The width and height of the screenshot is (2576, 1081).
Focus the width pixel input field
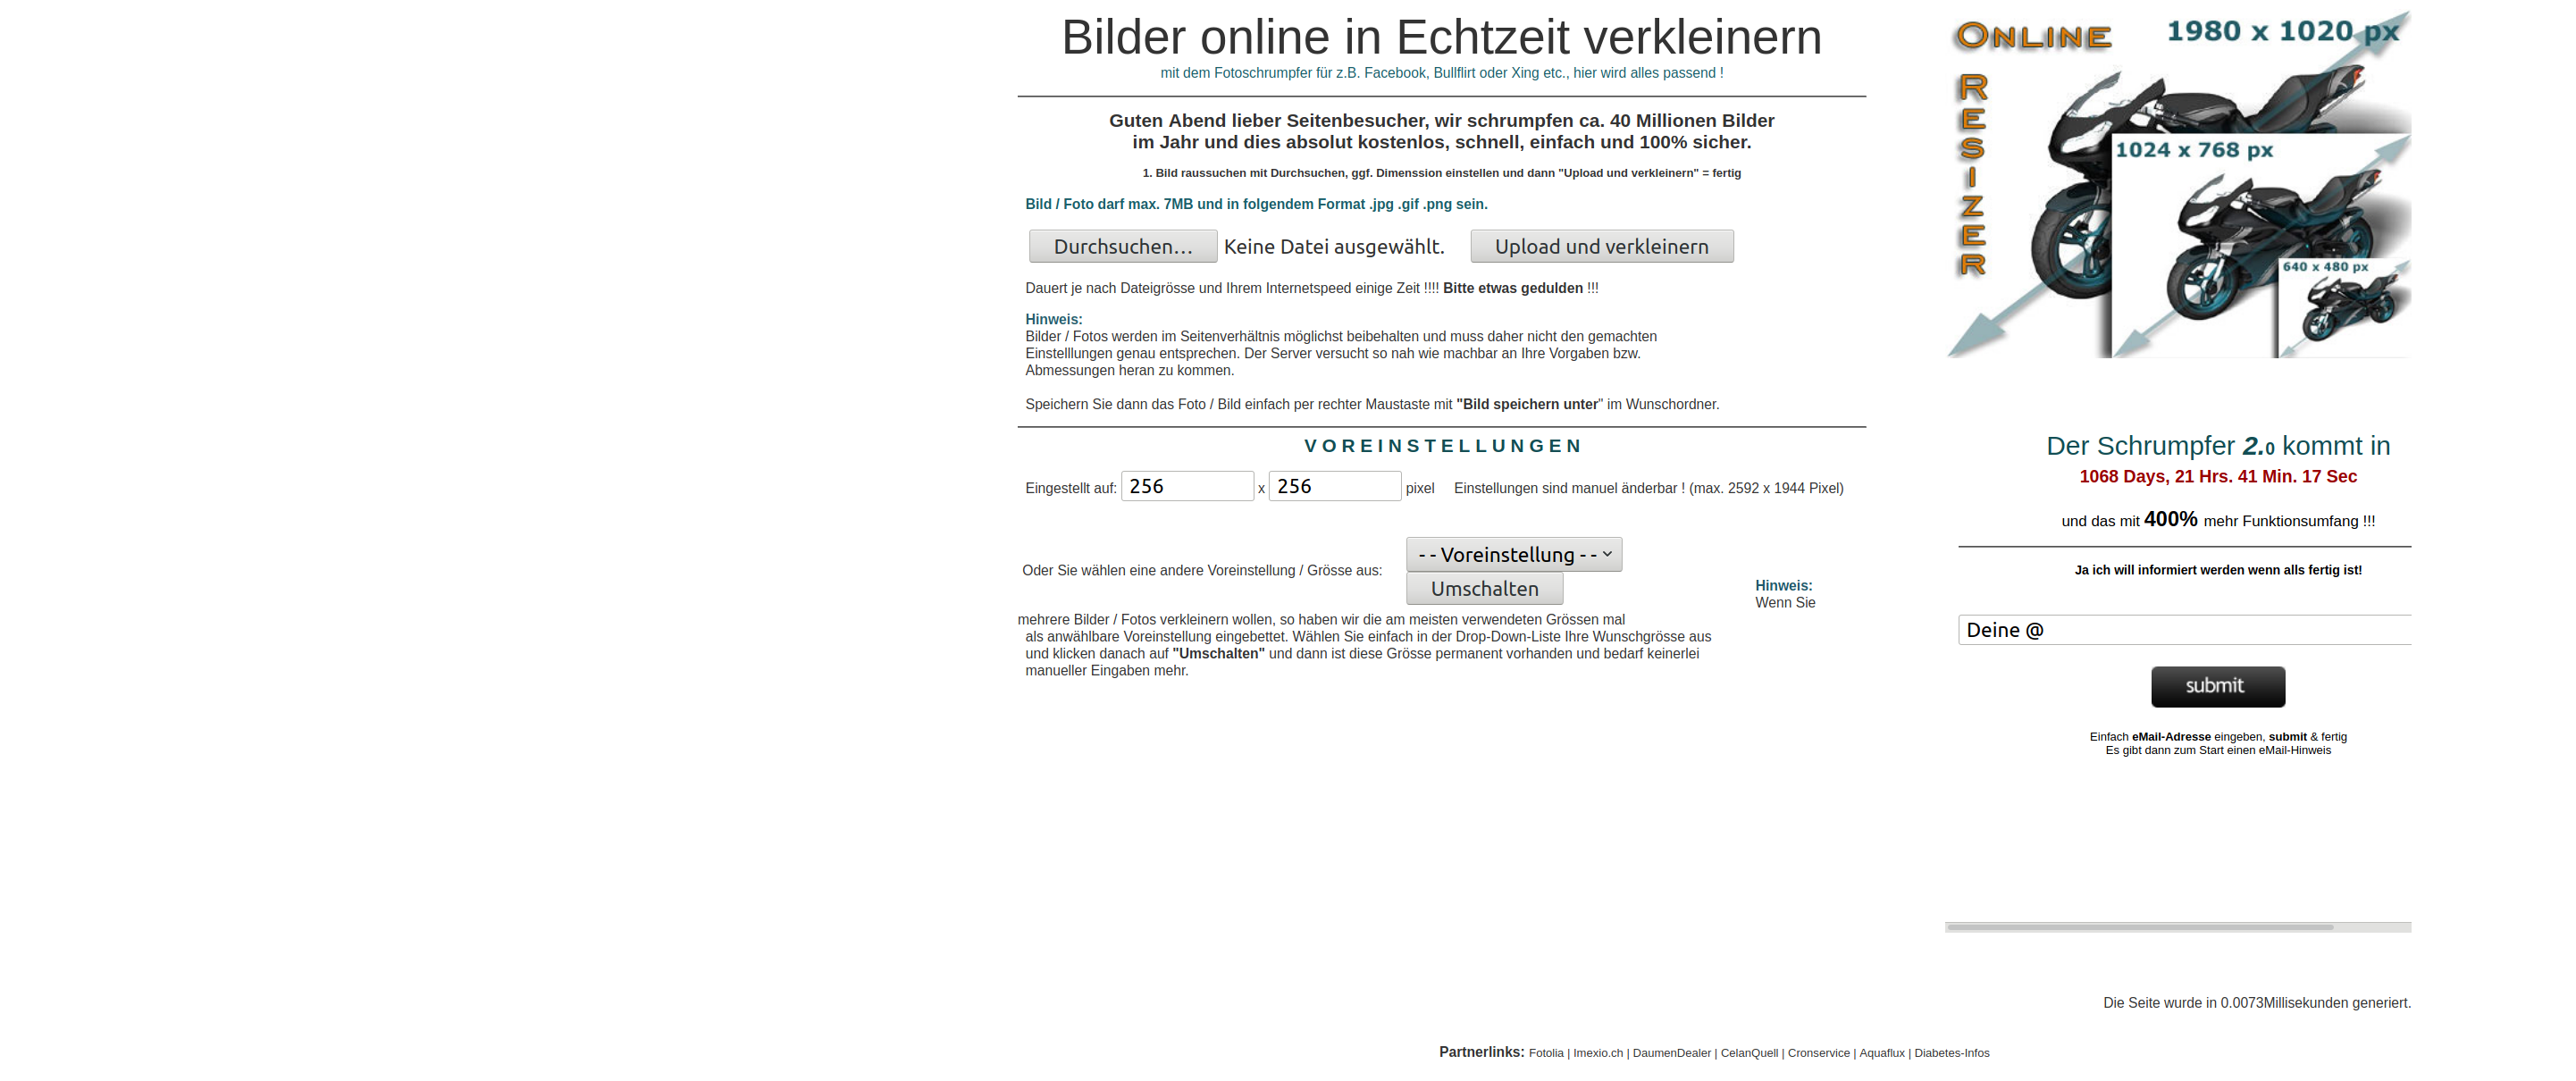click(x=1186, y=486)
